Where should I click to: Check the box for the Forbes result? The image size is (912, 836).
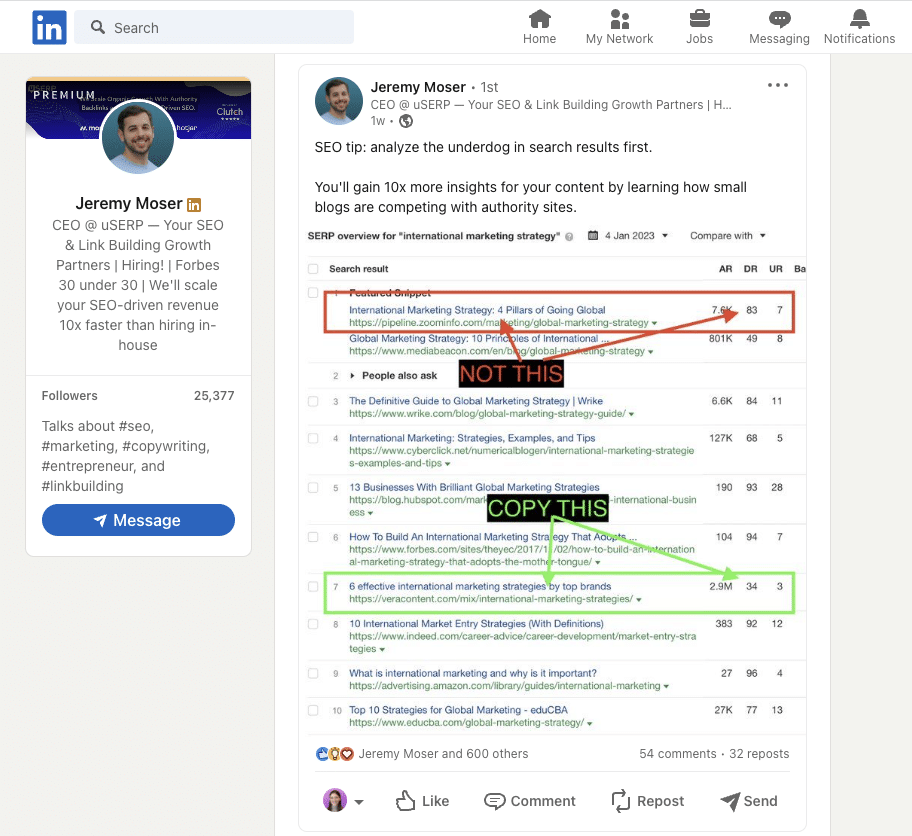point(313,537)
